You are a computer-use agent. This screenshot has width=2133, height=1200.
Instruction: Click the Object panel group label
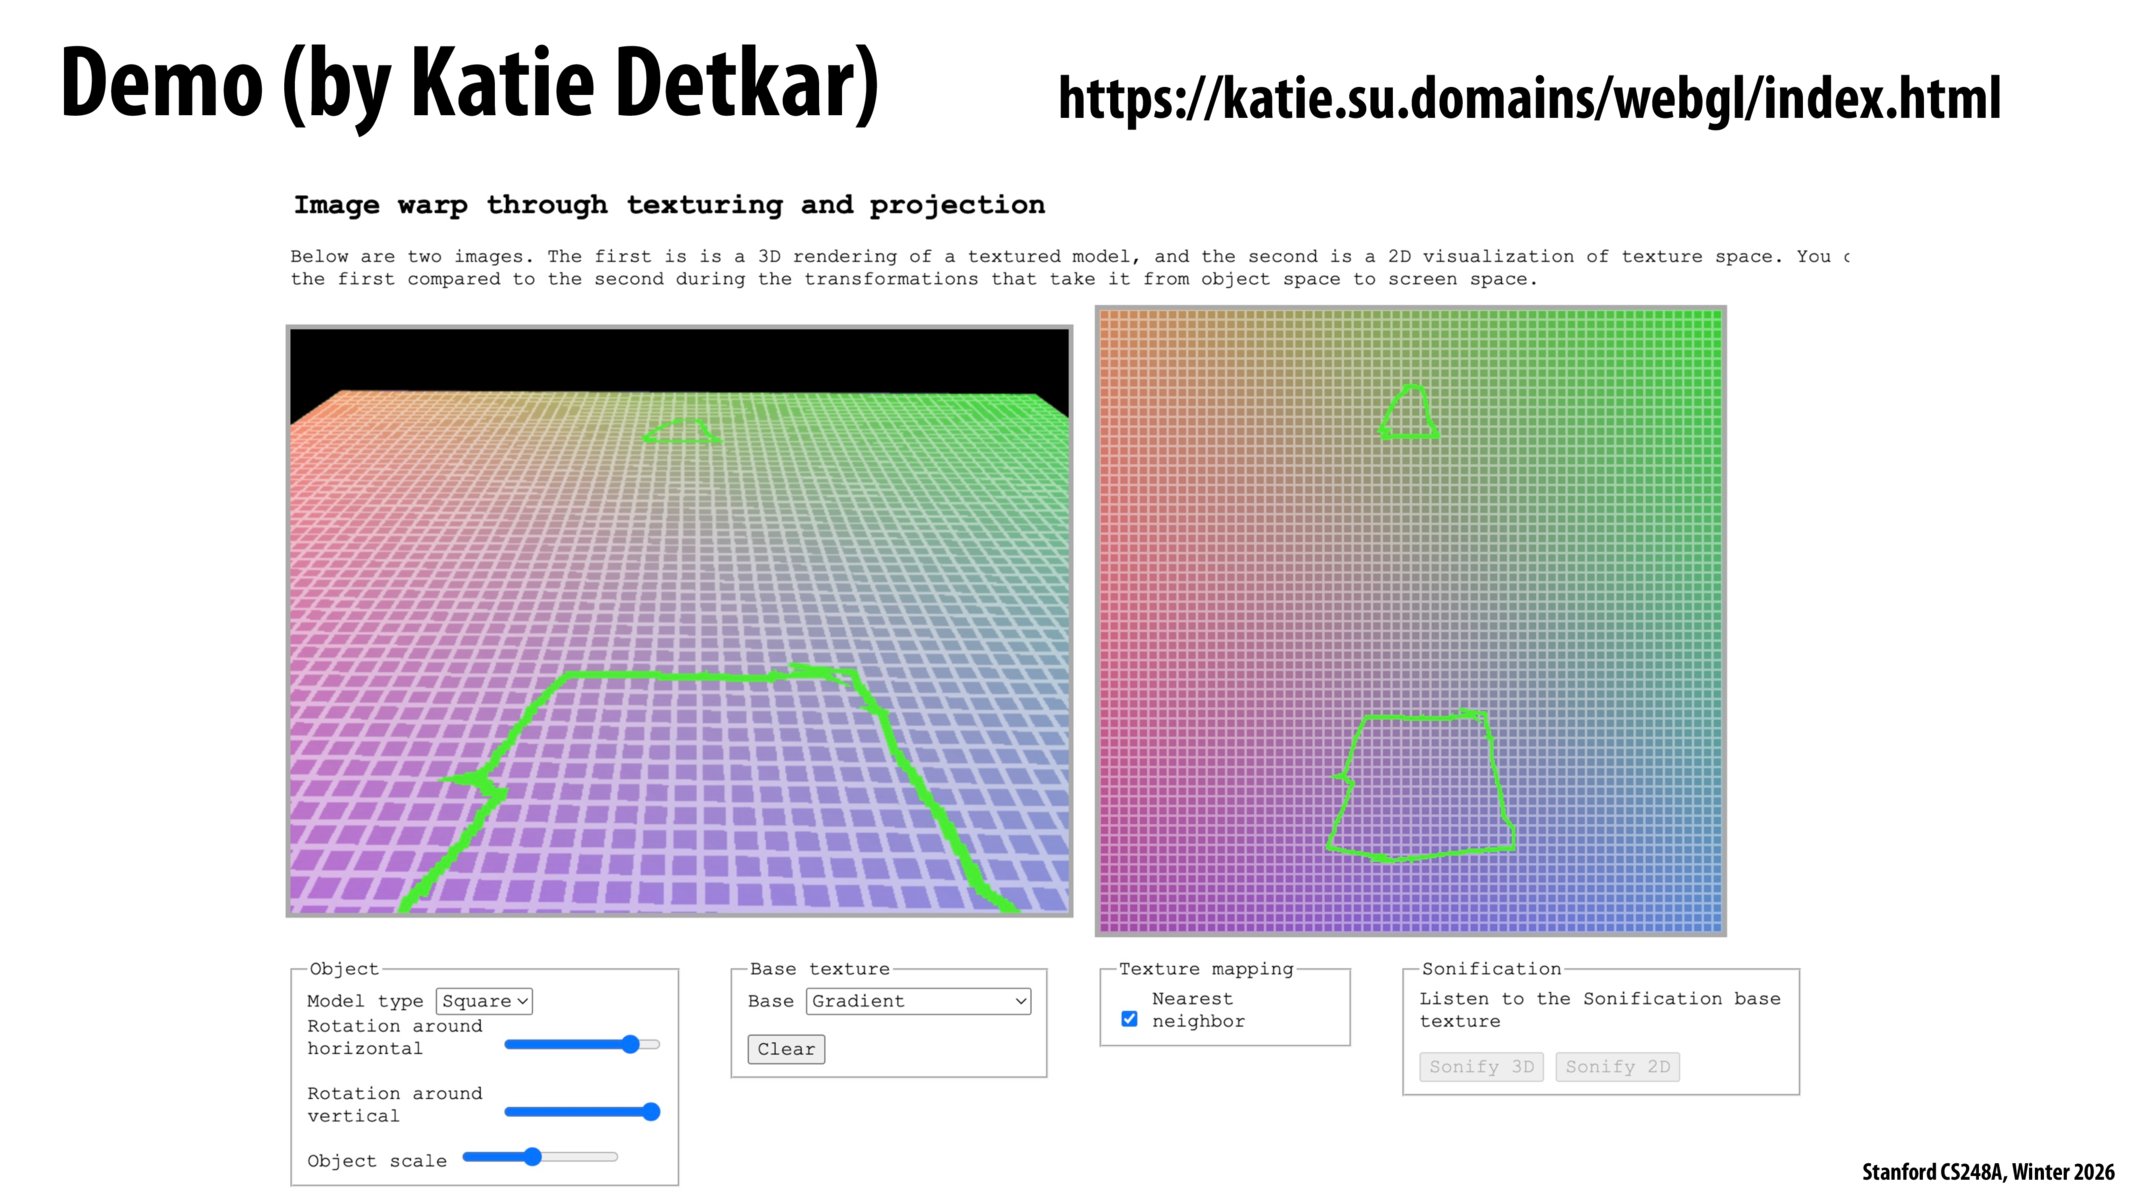[x=343, y=968]
